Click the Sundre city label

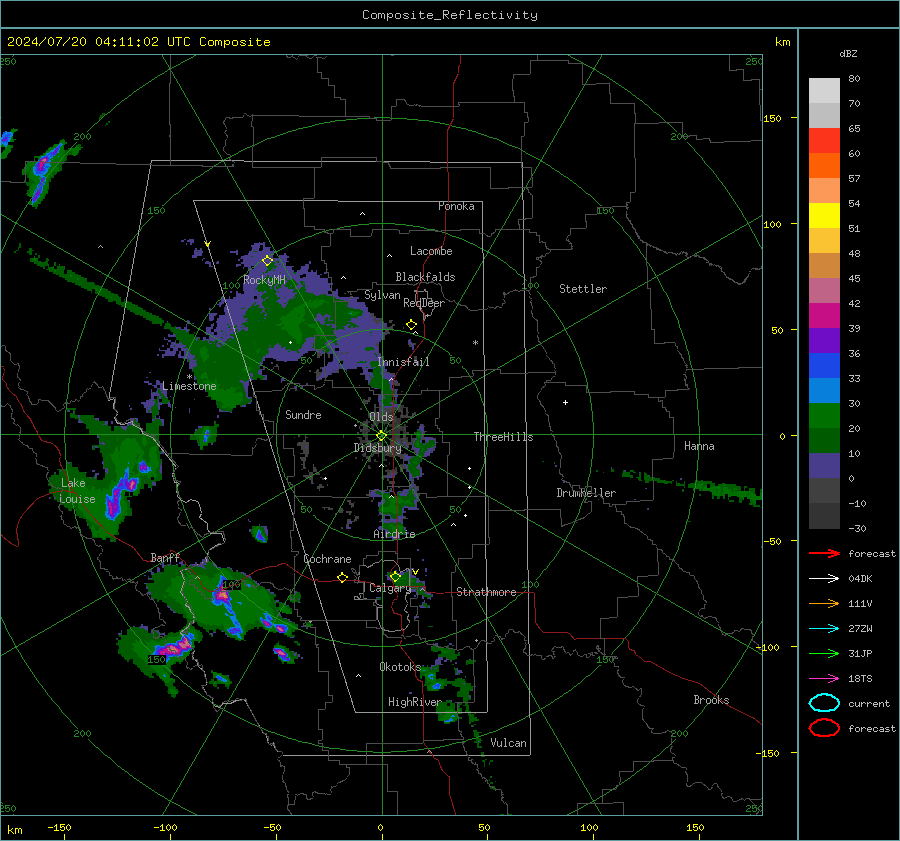(x=303, y=414)
